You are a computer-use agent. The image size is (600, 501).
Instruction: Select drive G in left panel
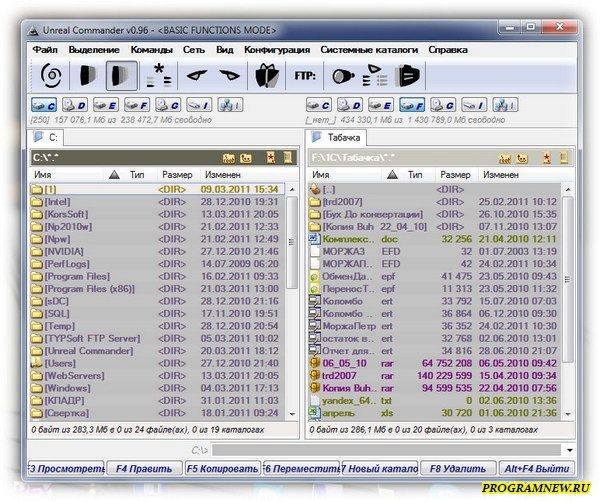coord(168,105)
